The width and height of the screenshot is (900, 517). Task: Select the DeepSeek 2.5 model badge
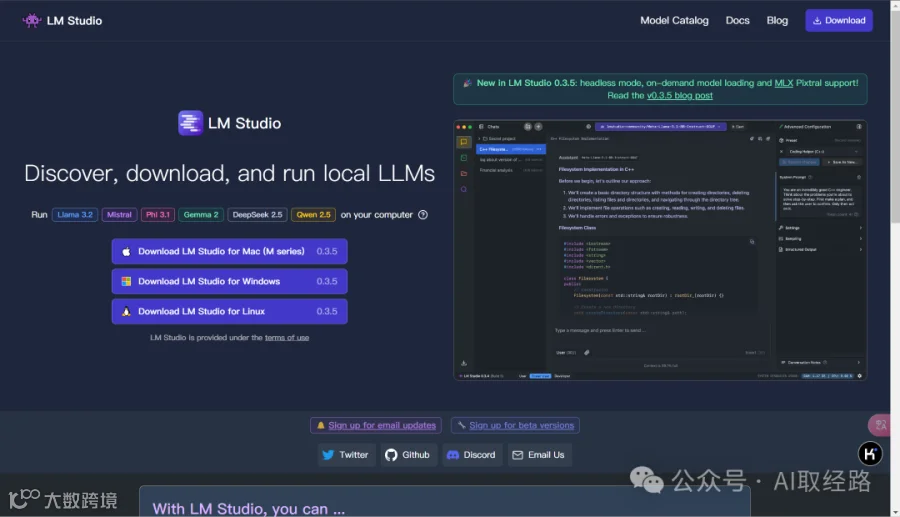(257, 215)
